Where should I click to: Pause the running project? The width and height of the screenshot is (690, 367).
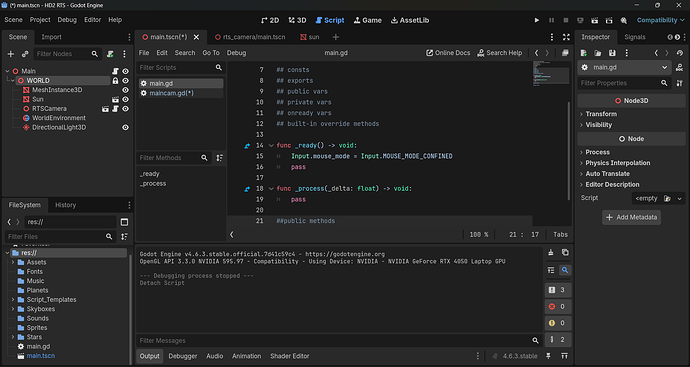[551, 20]
